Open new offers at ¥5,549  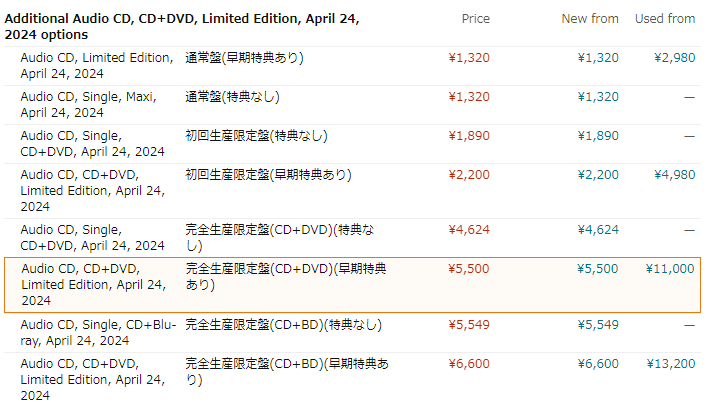[598, 325]
